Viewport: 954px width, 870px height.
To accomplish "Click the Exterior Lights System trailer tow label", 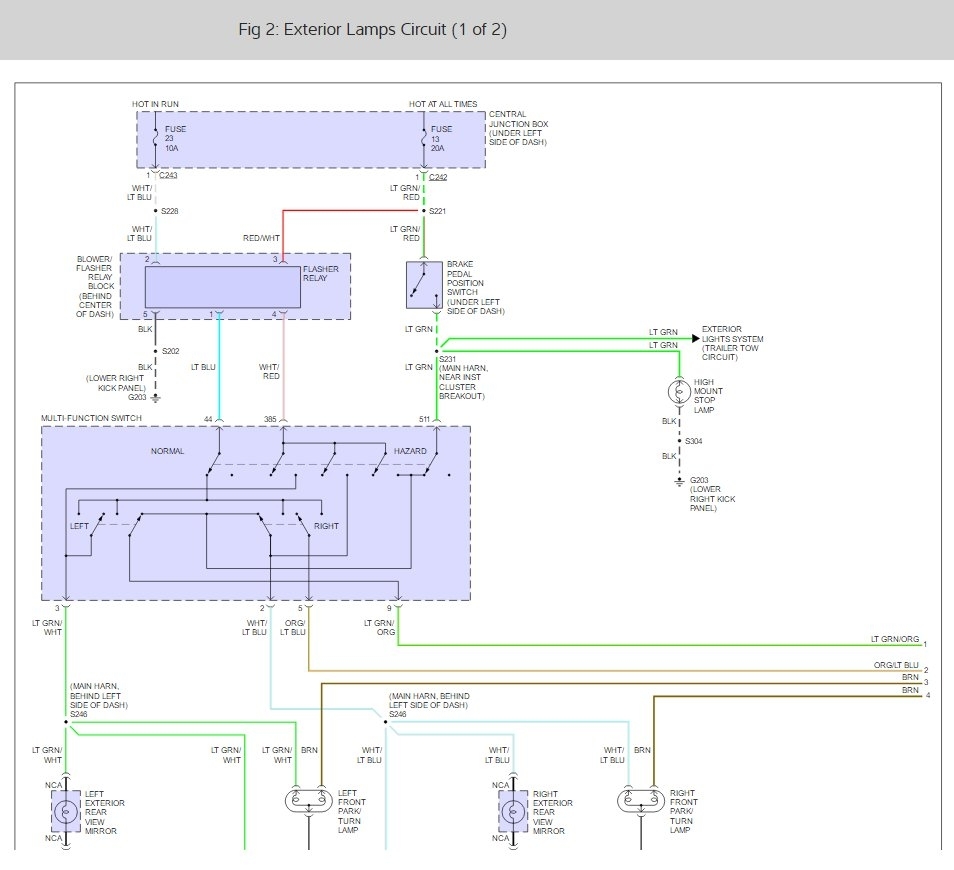I will 730,342.
